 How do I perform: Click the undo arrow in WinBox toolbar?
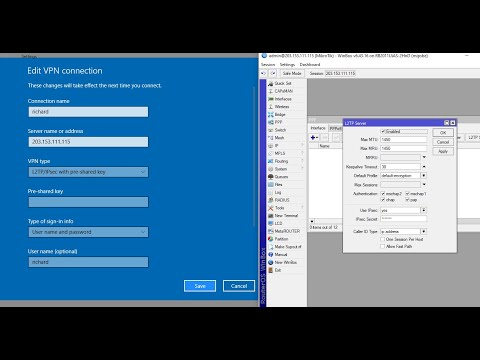click(264, 73)
